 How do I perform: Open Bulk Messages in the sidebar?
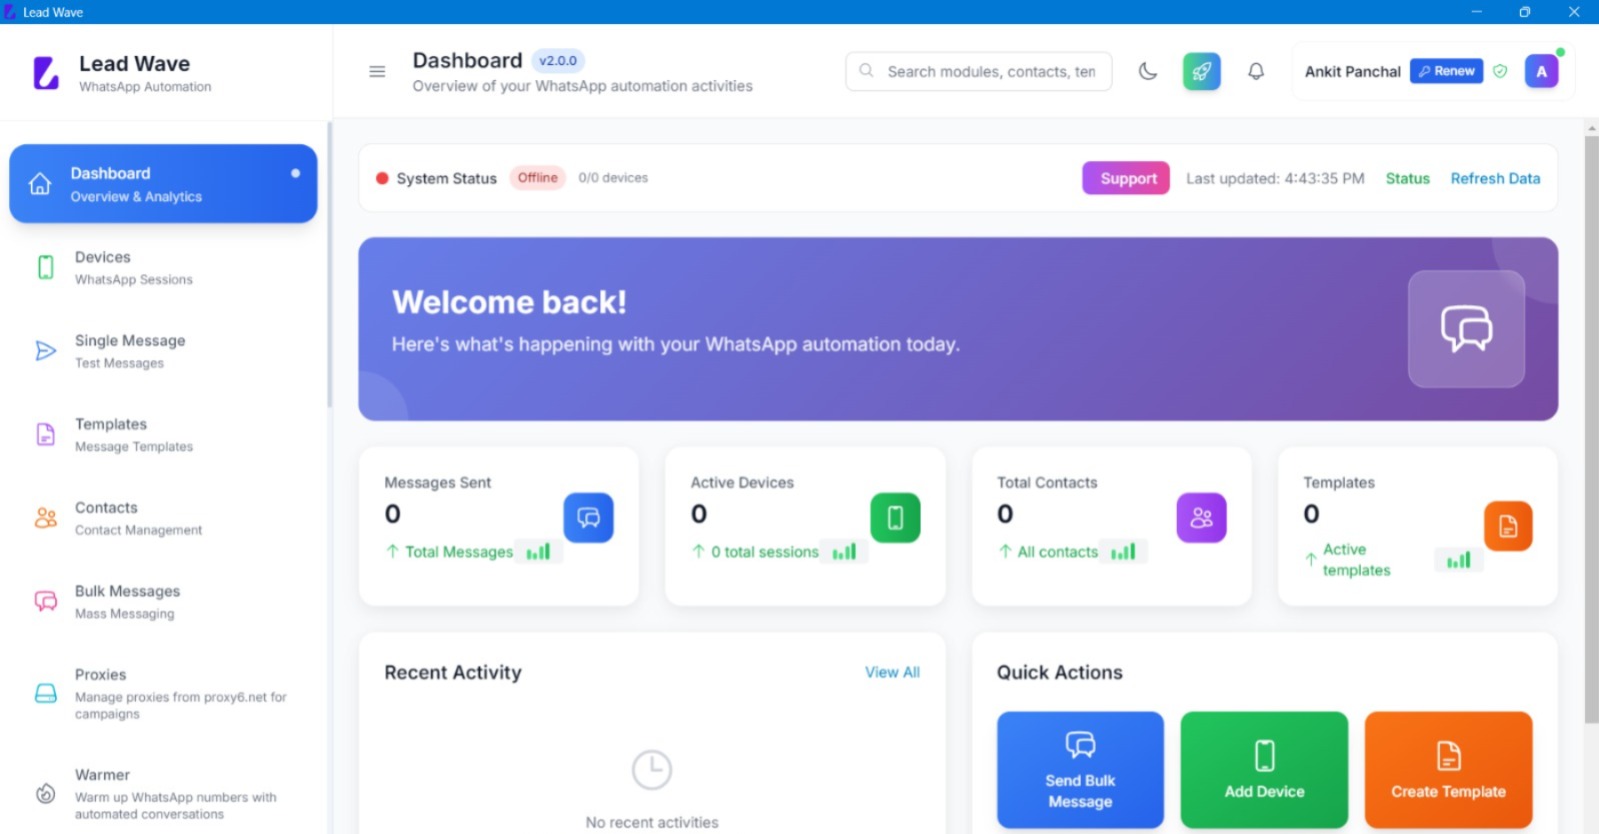point(163,602)
